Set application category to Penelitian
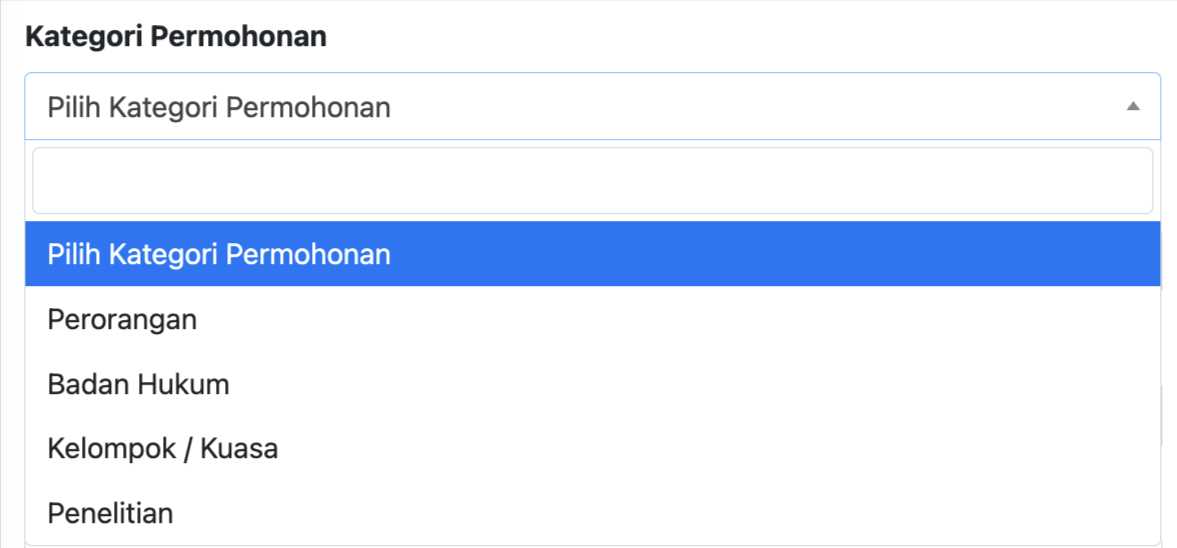 pyautogui.click(x=110, y=513)
